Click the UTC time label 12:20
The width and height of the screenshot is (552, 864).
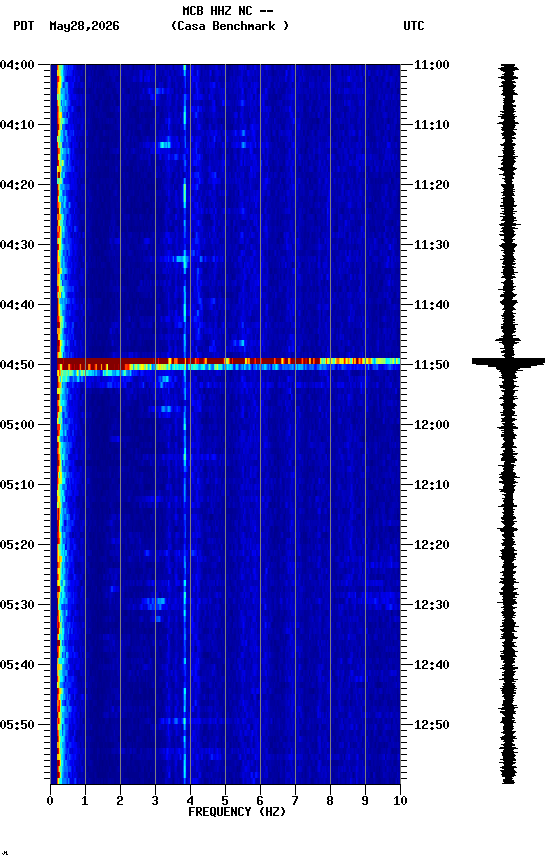click(x=432, y=545)
